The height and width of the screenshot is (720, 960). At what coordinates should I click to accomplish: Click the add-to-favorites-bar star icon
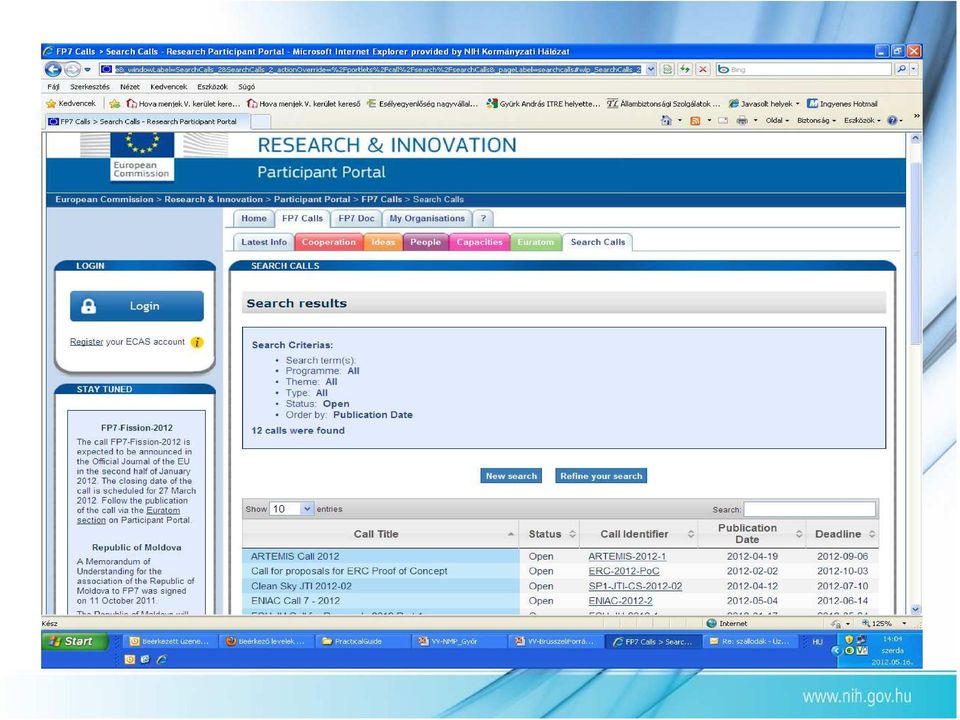(114, 103)
